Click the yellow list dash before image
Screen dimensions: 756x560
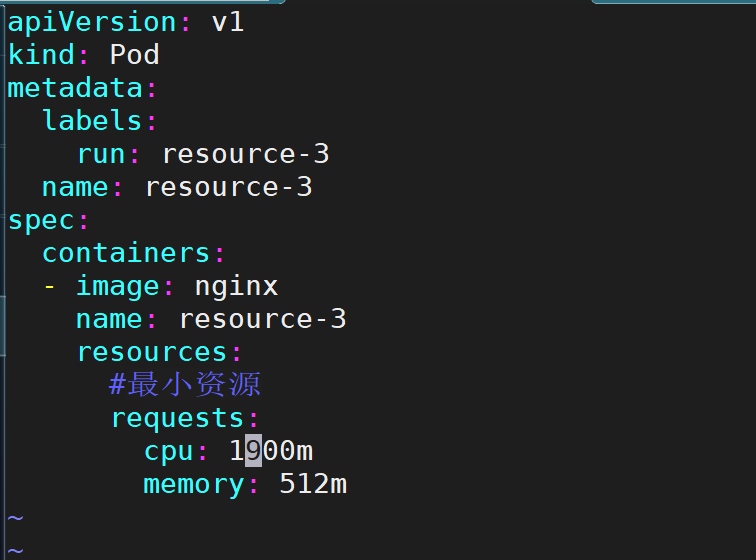[x=49, y=287]
